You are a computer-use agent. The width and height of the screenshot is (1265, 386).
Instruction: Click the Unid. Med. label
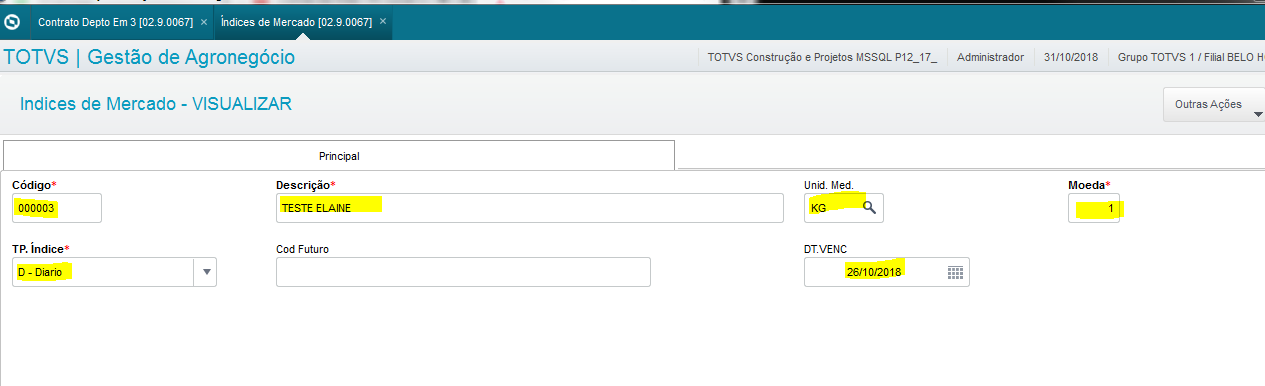pyautogui.click(x=829, y=185)
